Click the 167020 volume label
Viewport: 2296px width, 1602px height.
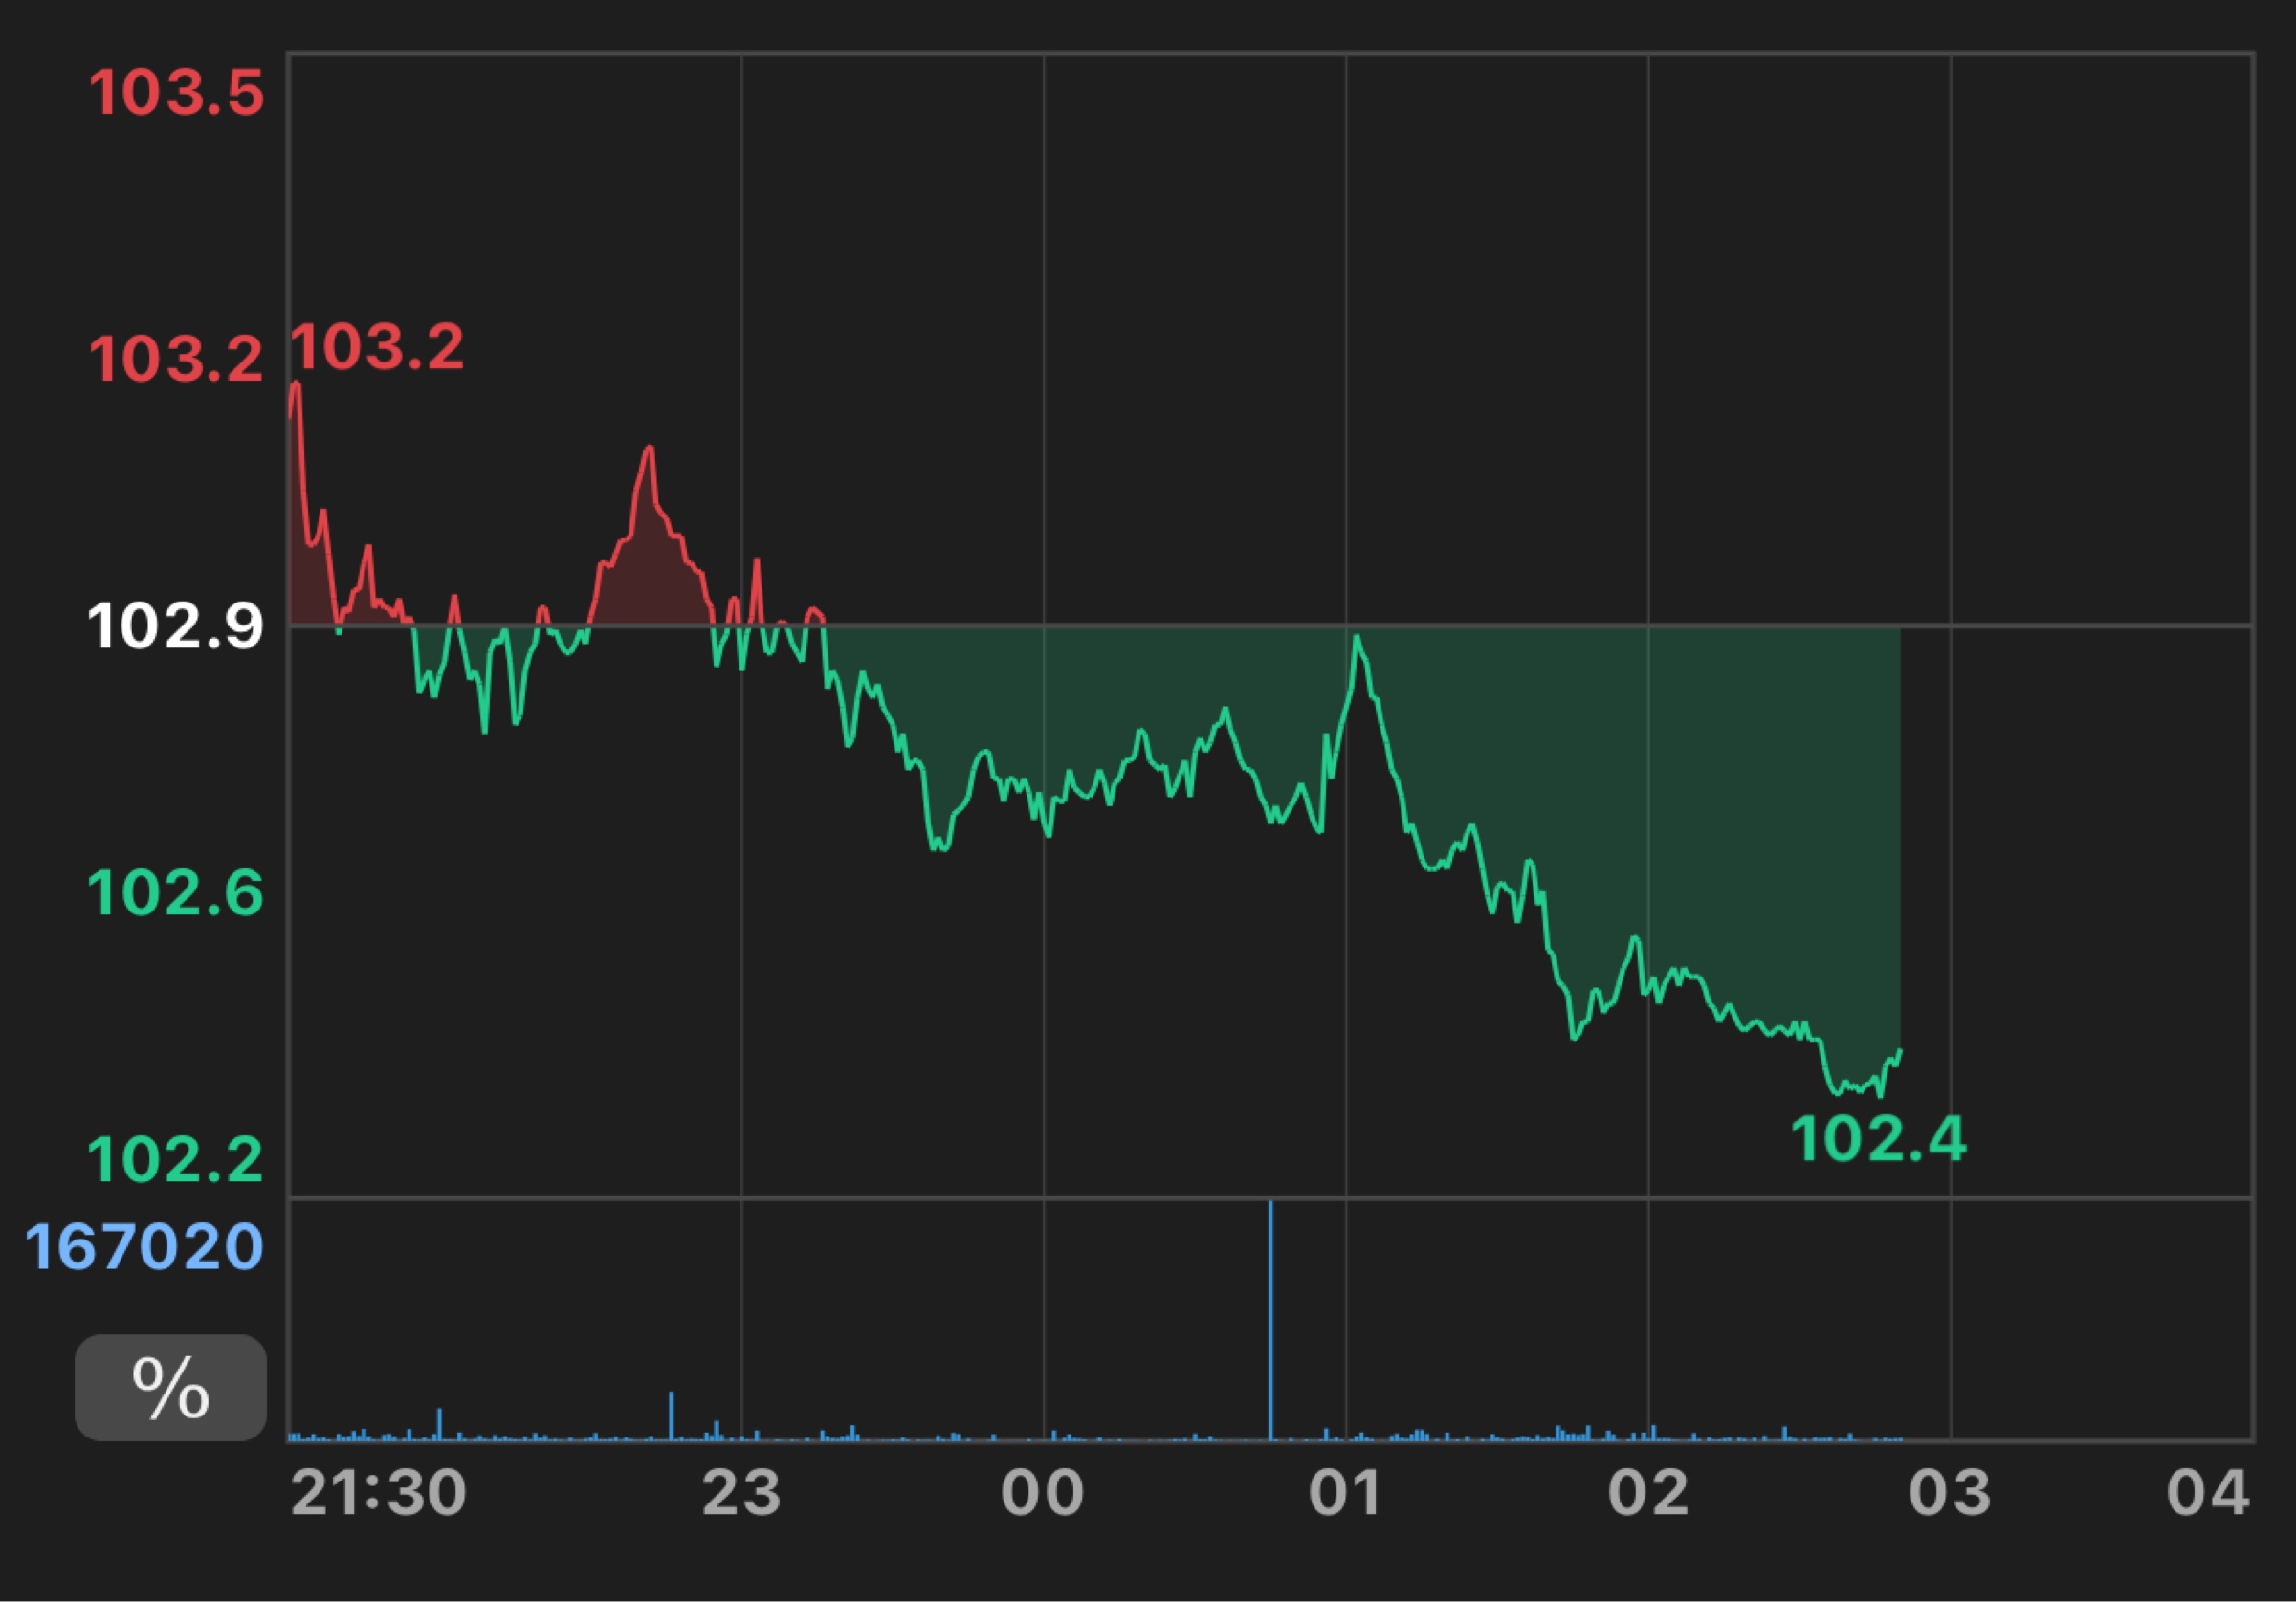click(144, 1247)
